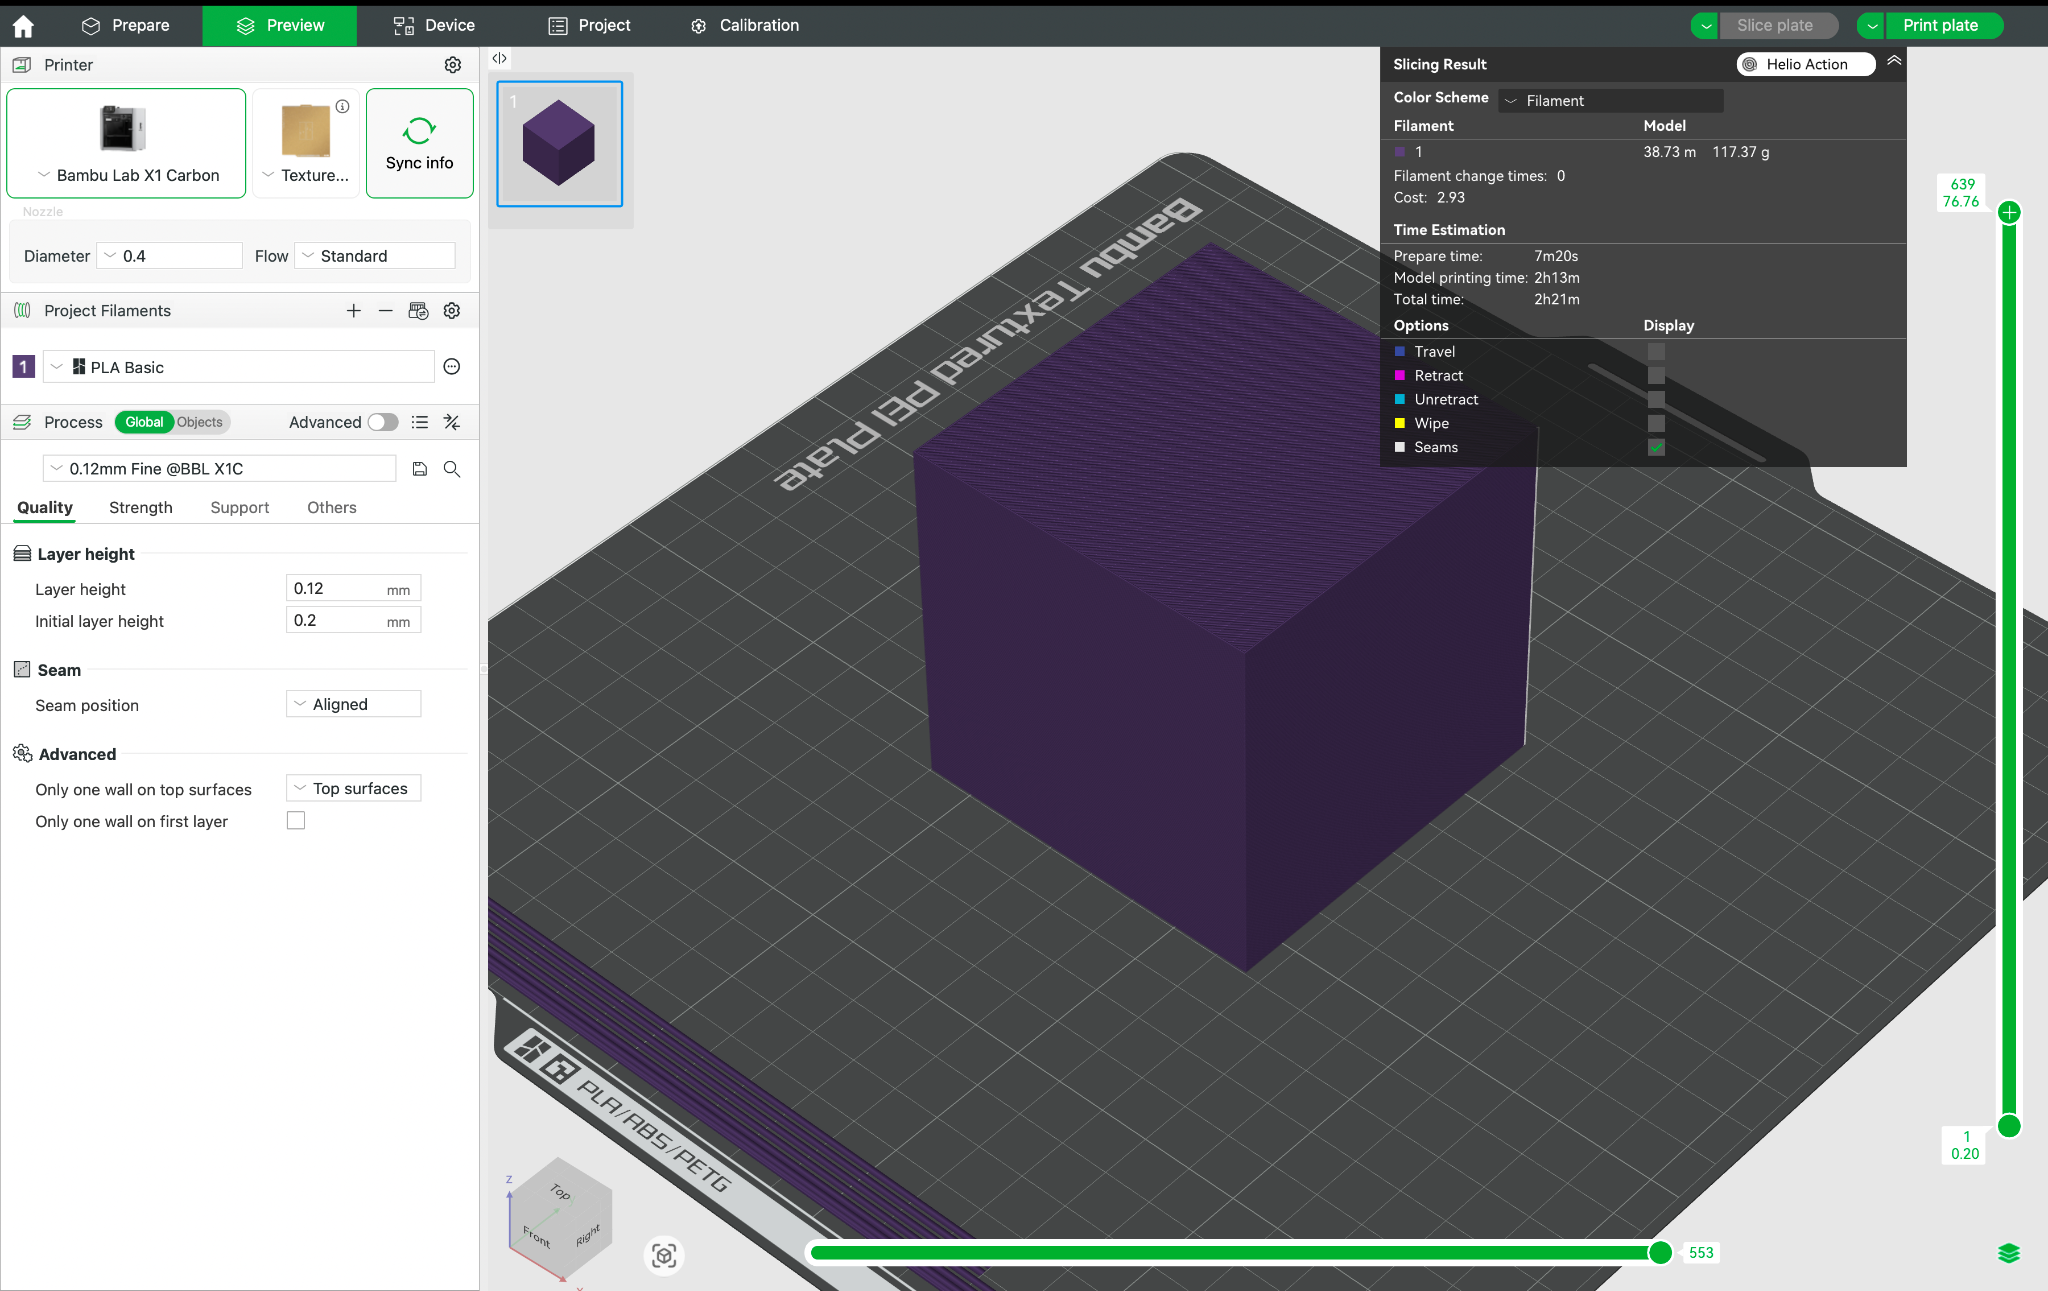Open printer settings gear icon

click(x=453, y=65)
